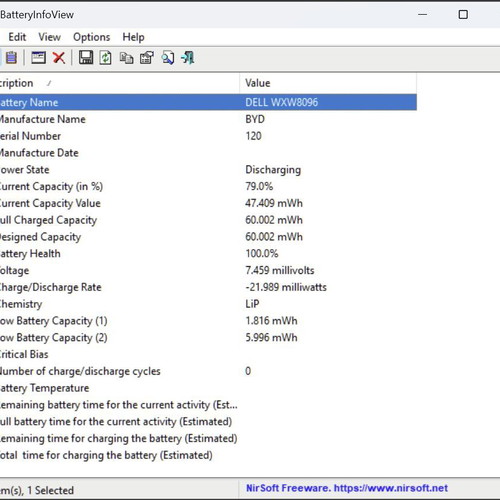Viewport: 500px width, 500px height.
Task: Click the red X delete icon
Action: coord(59,58)
